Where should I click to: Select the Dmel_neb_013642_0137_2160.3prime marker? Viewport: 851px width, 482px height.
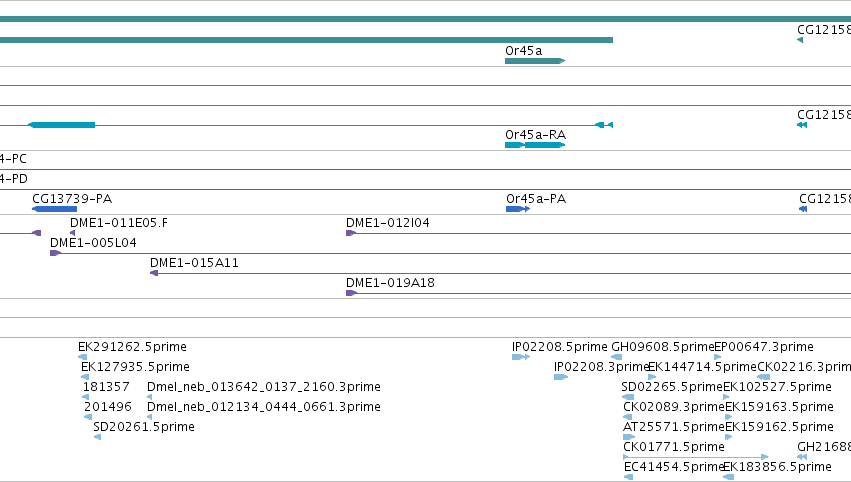pyautogui.click(x=149, y=397)
